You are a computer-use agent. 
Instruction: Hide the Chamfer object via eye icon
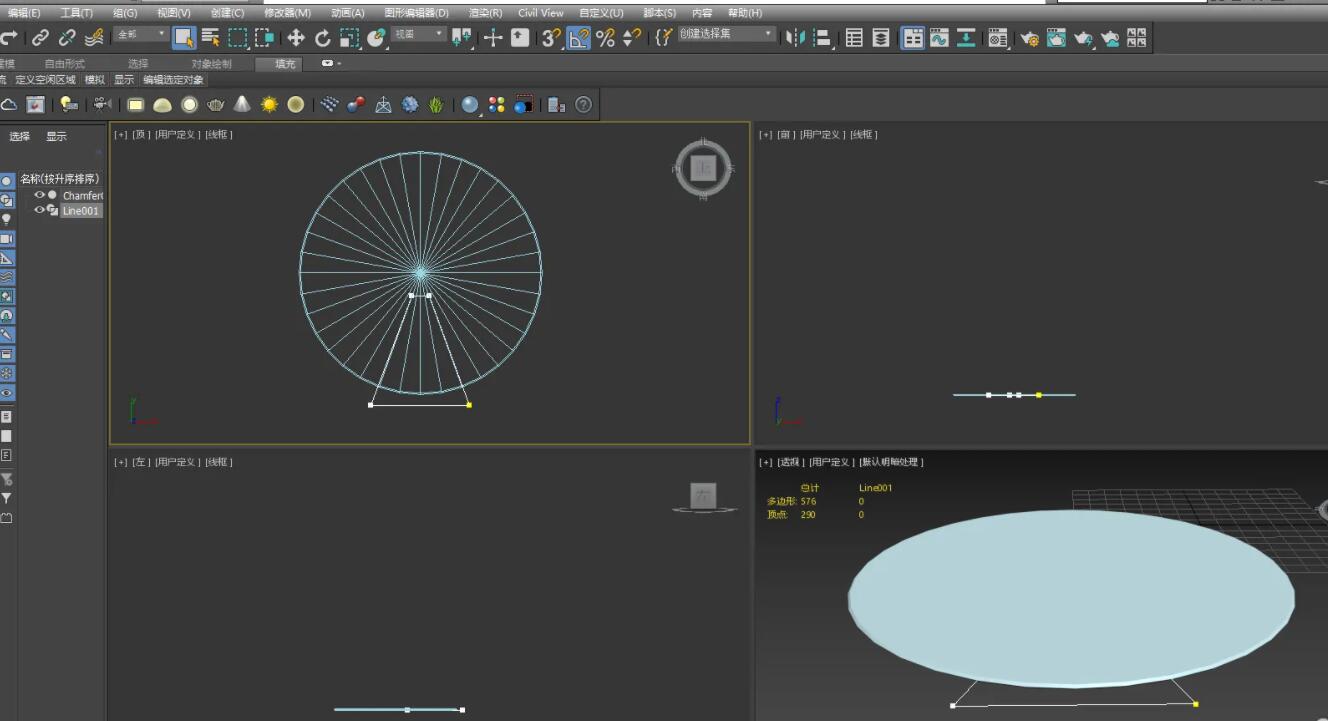(40, 195)
